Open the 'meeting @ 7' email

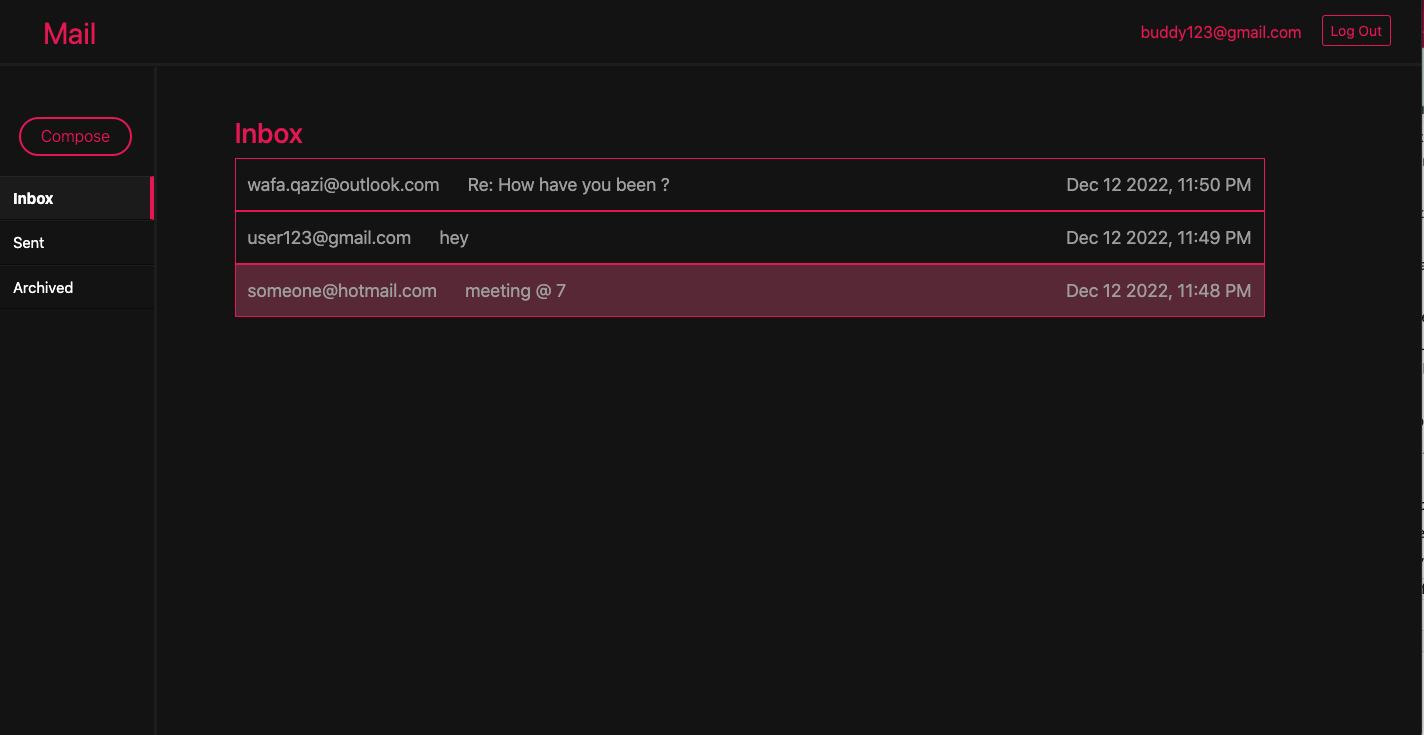(515, 290)
